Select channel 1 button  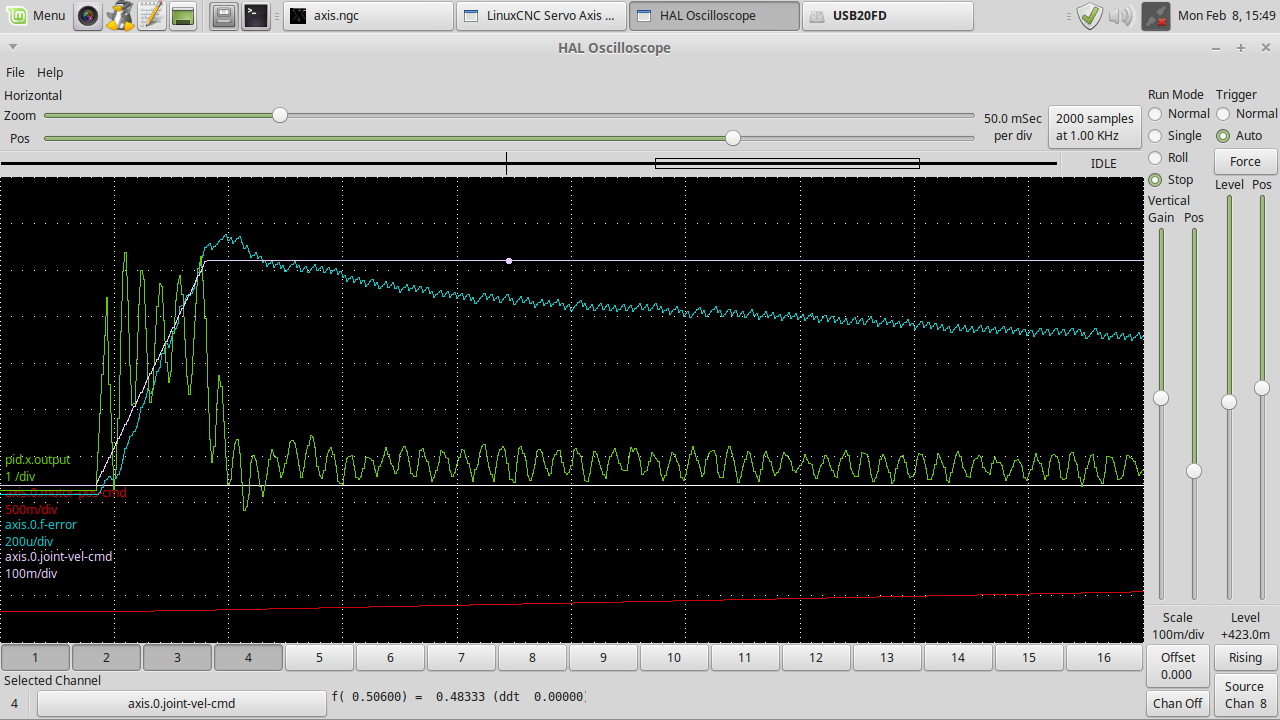click(35, 657)
